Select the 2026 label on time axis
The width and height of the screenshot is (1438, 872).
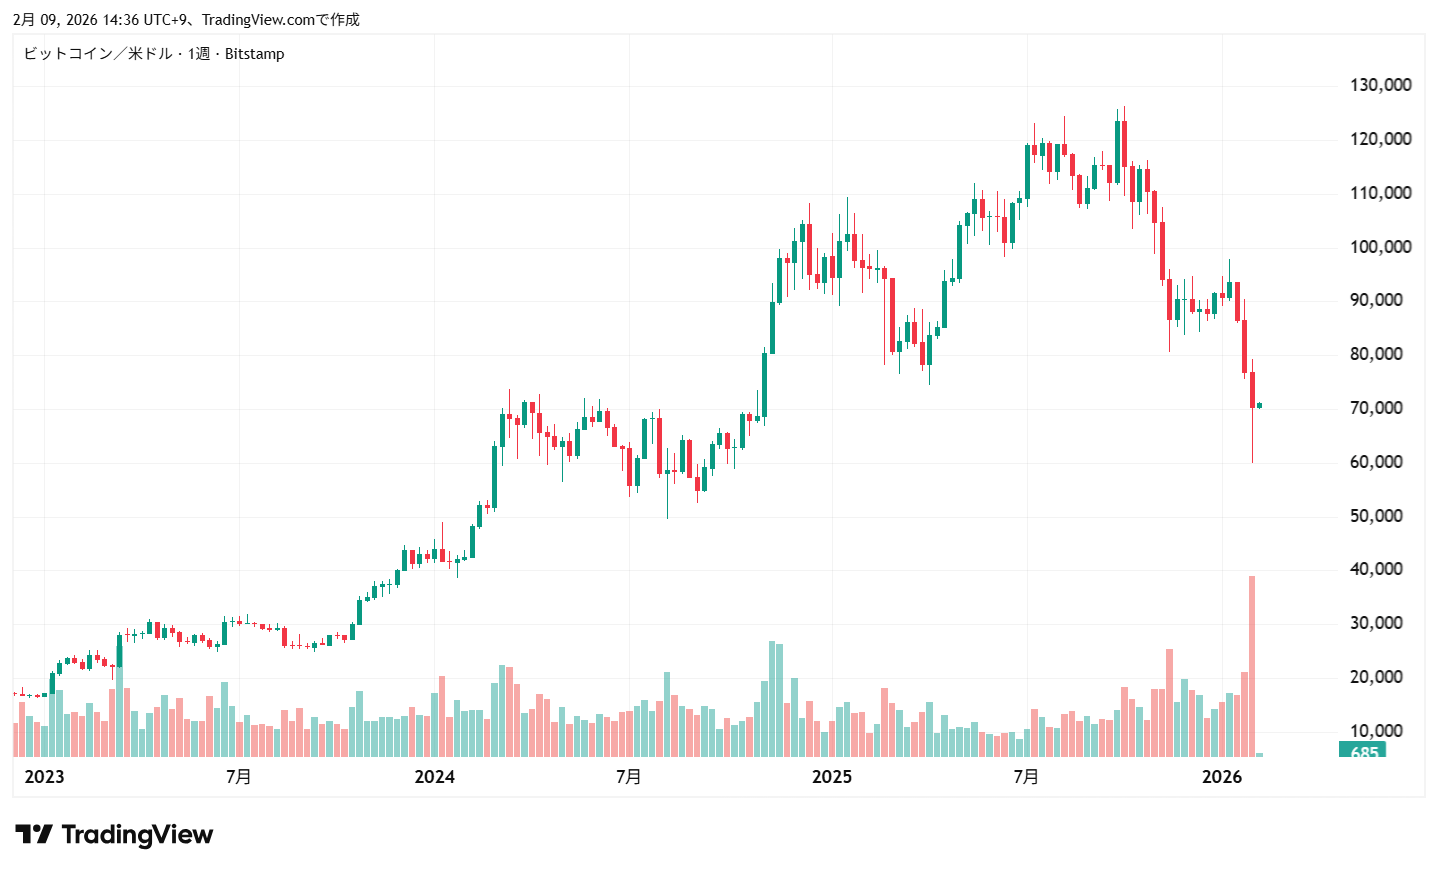[x=1221, y=777]
